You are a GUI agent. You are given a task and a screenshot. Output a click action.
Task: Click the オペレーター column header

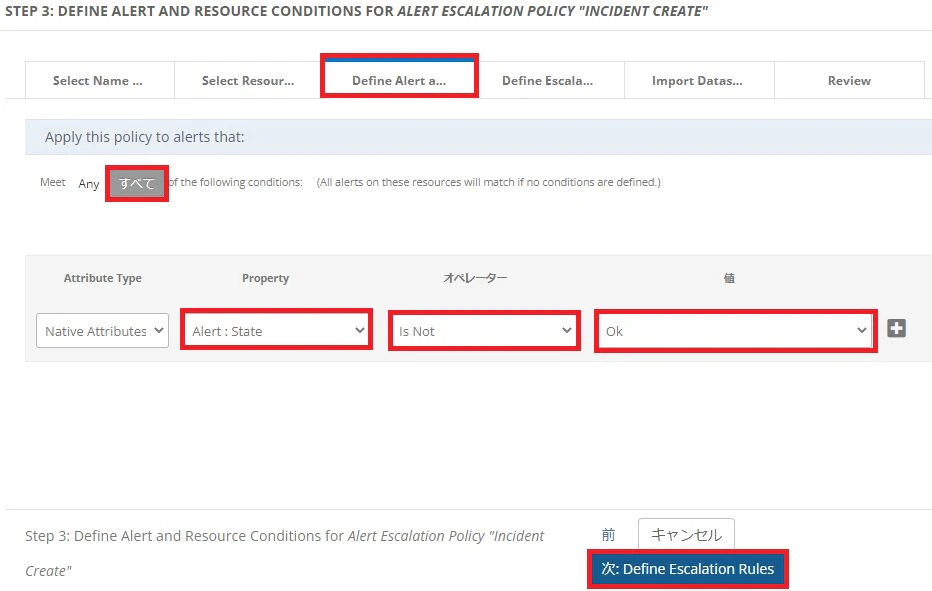pos(475,278)
